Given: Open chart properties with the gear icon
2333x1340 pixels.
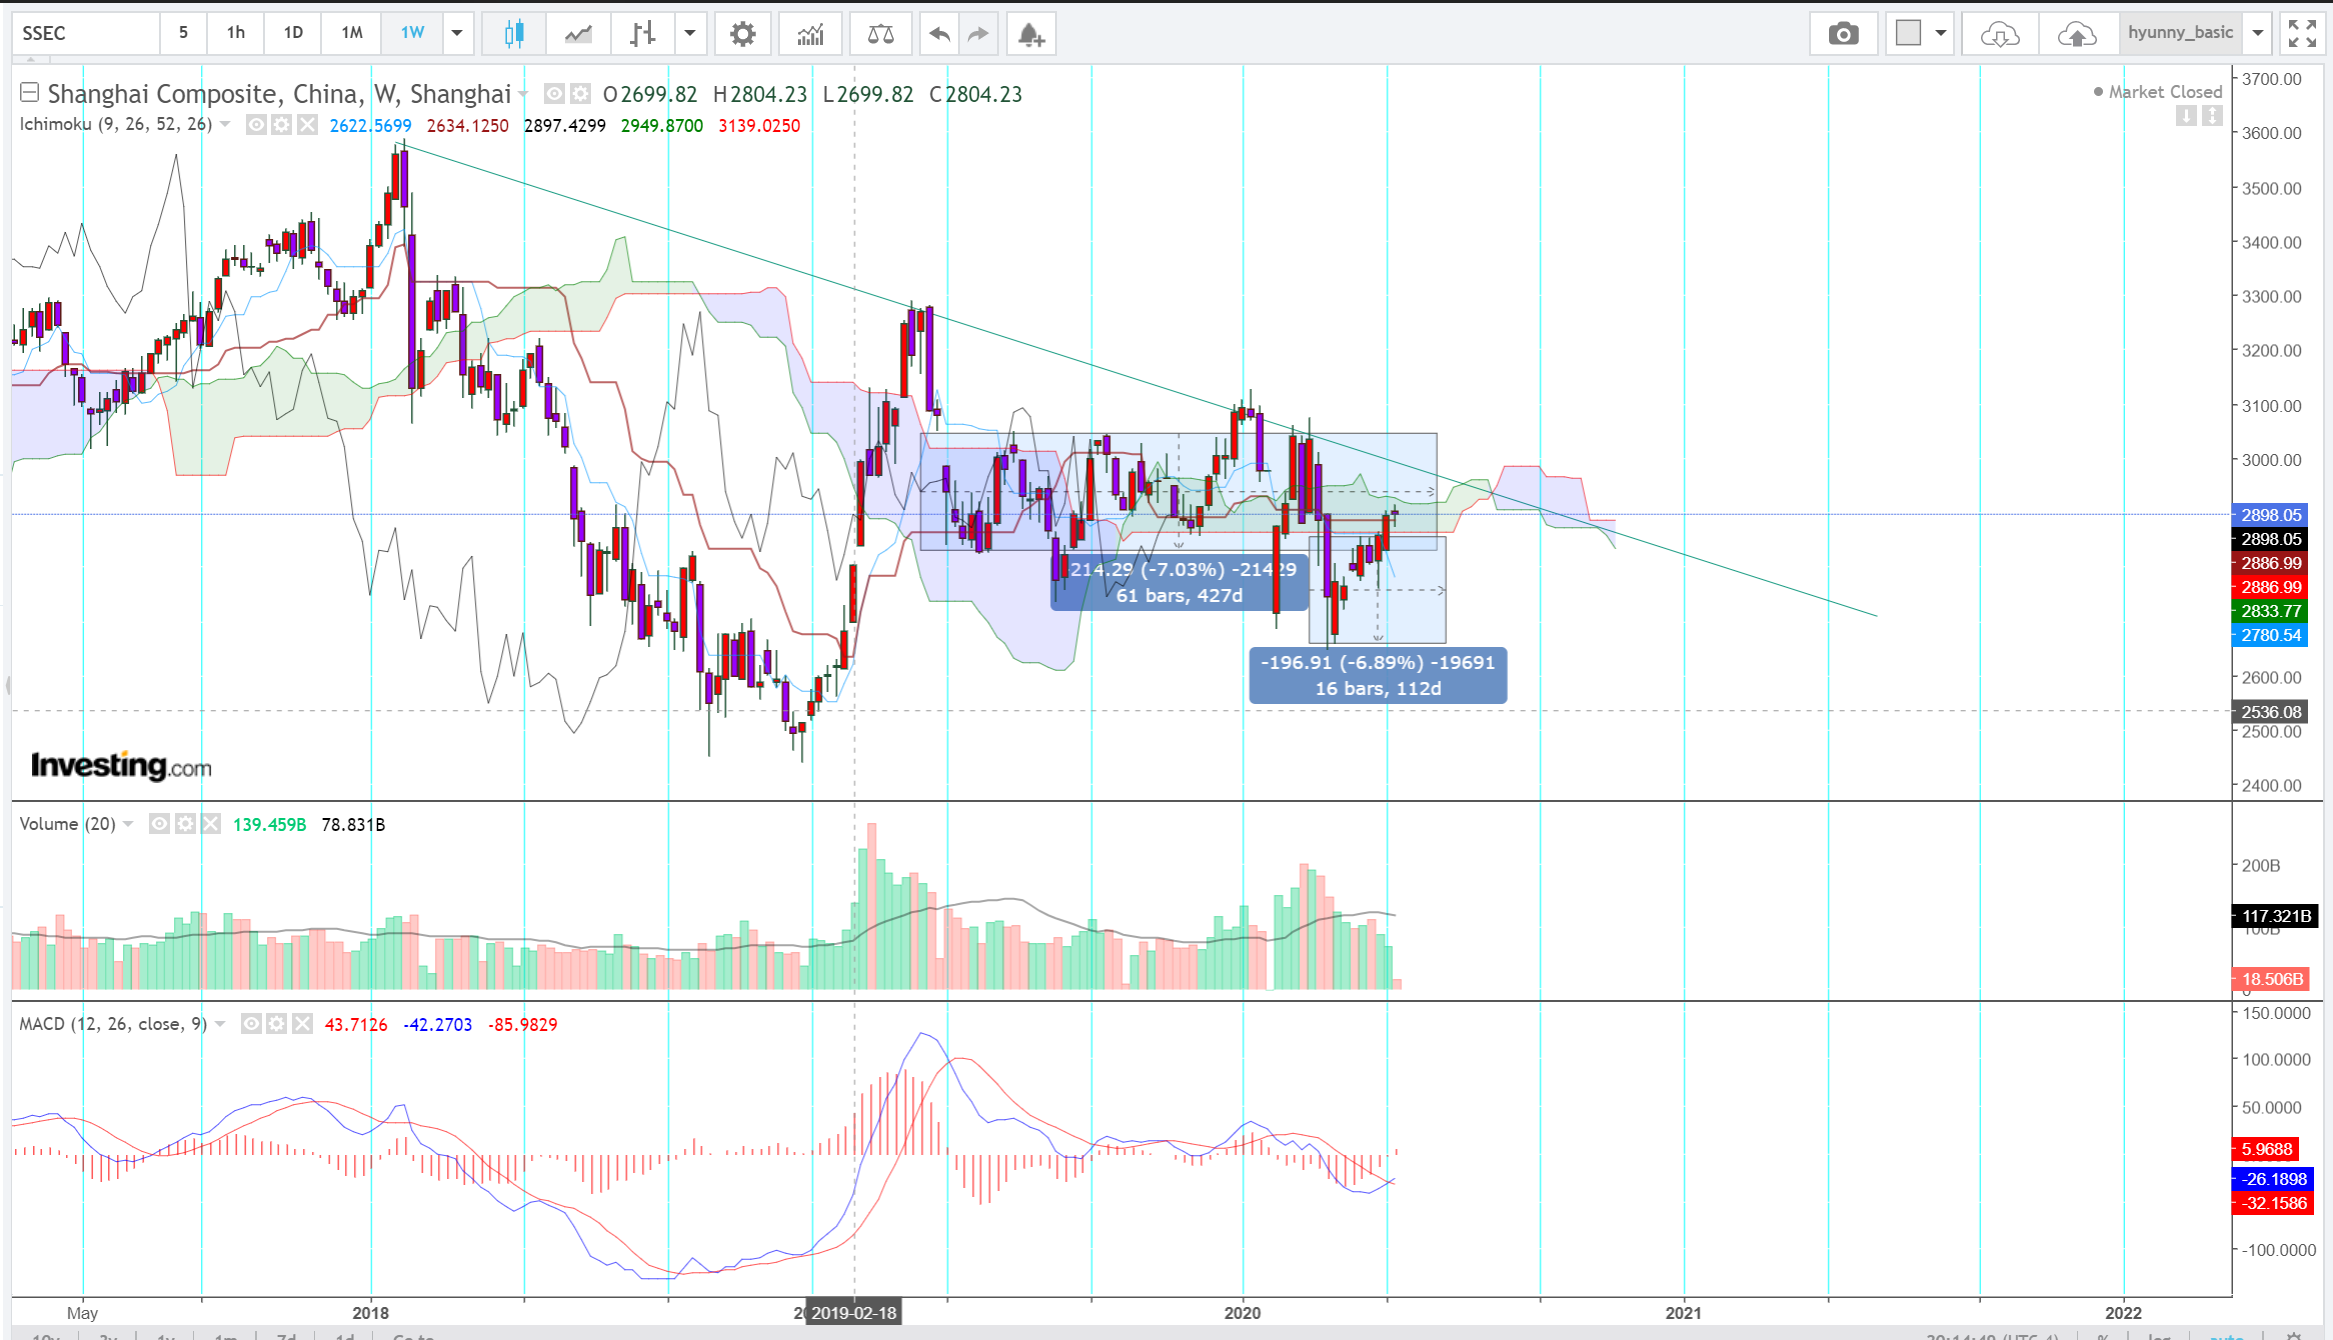Looking at the screenshot, I should click(742, 34).
